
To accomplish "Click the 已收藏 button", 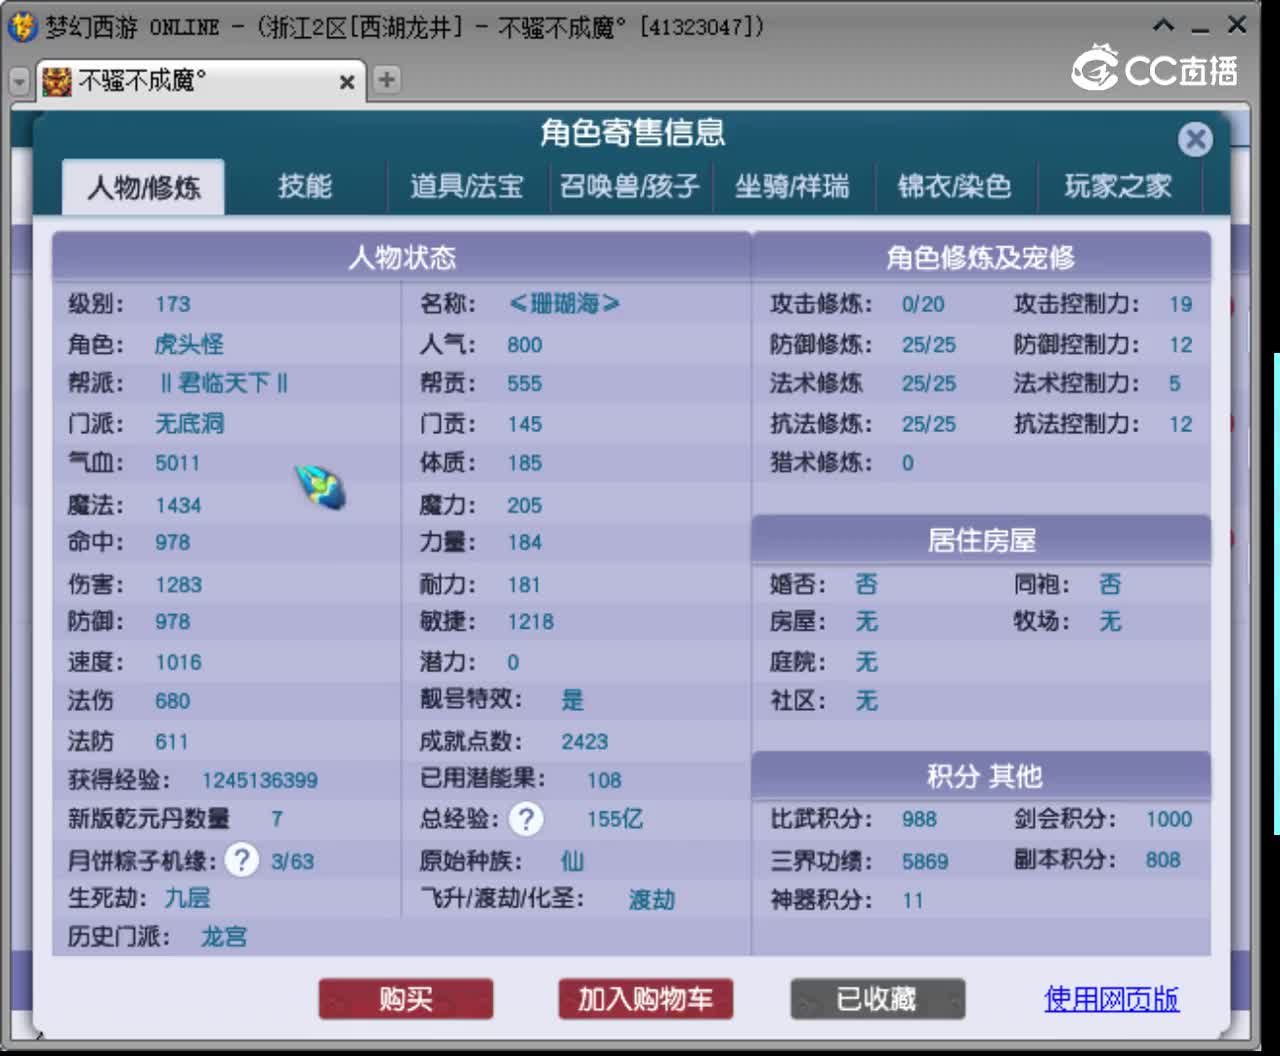I will tap(877, 999).
